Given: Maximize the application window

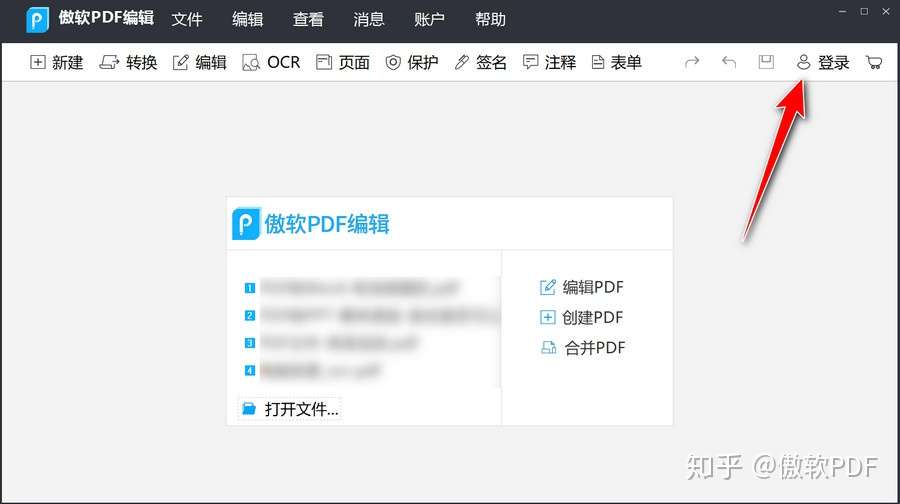Looking at the screenshot, I should tap(864, 11).
